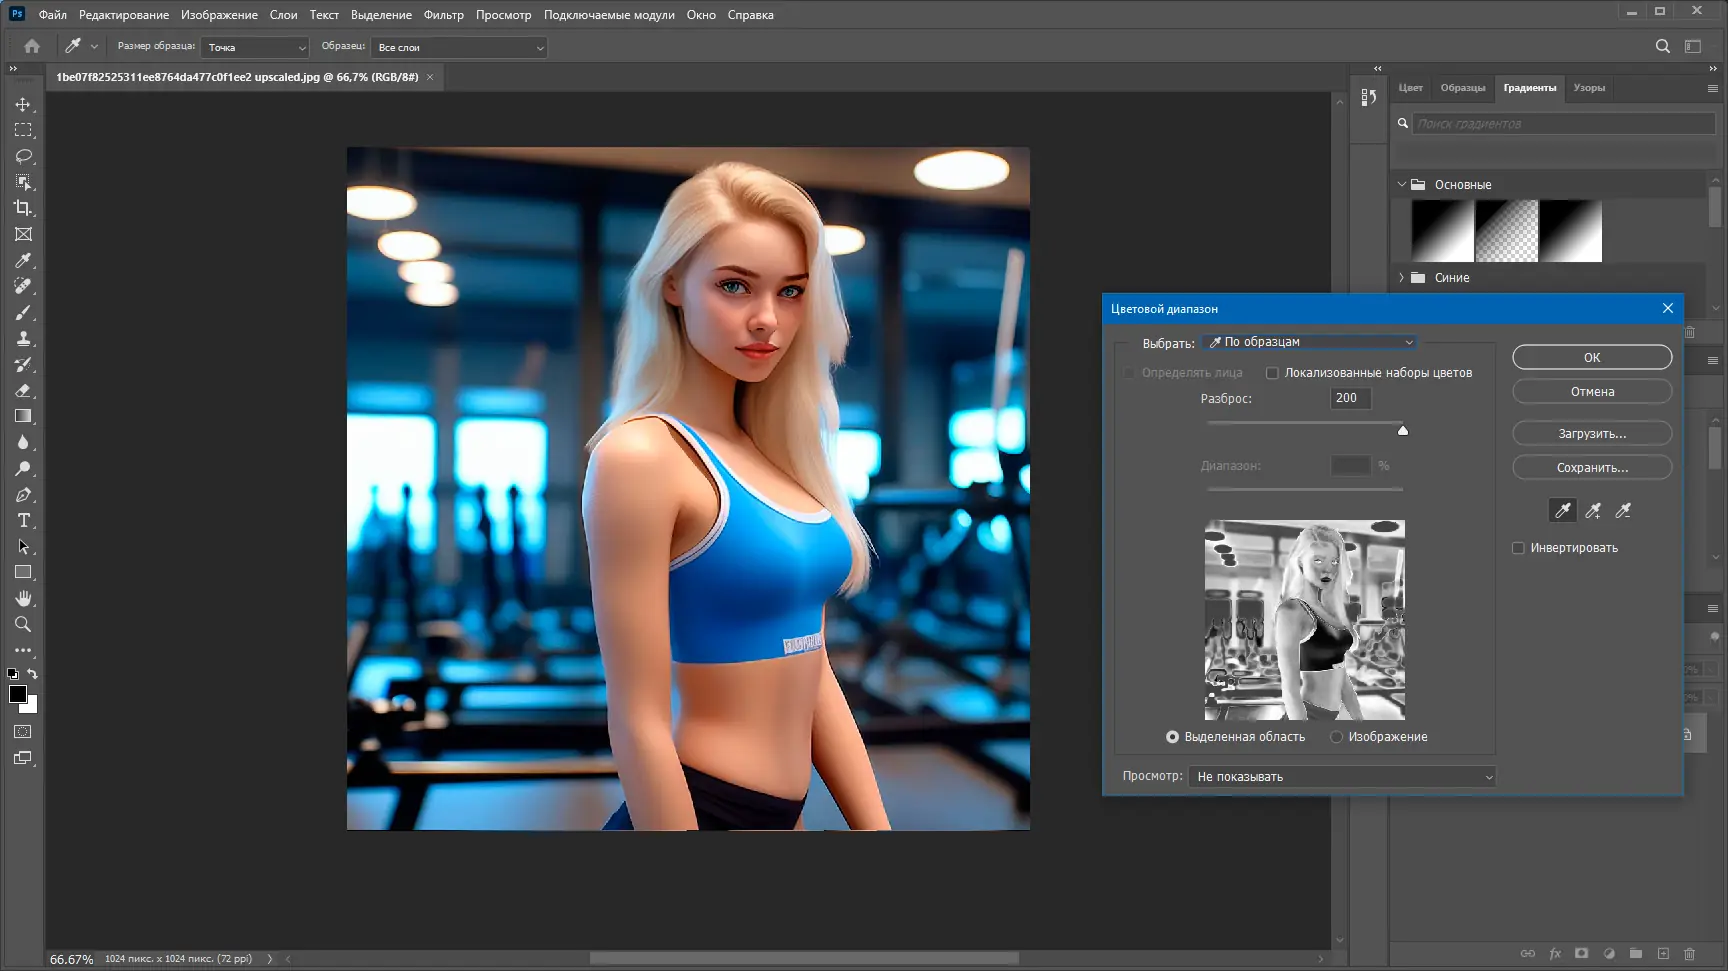The image size is (1728, 971).
Task: Open the Выбрать dropdown
Action: click(x=1310, y=342)
